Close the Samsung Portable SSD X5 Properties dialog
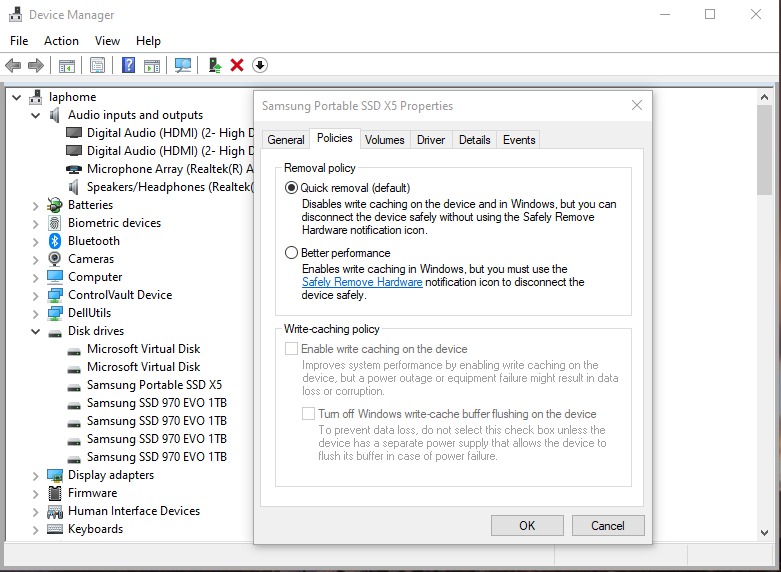 click(637, 105)
